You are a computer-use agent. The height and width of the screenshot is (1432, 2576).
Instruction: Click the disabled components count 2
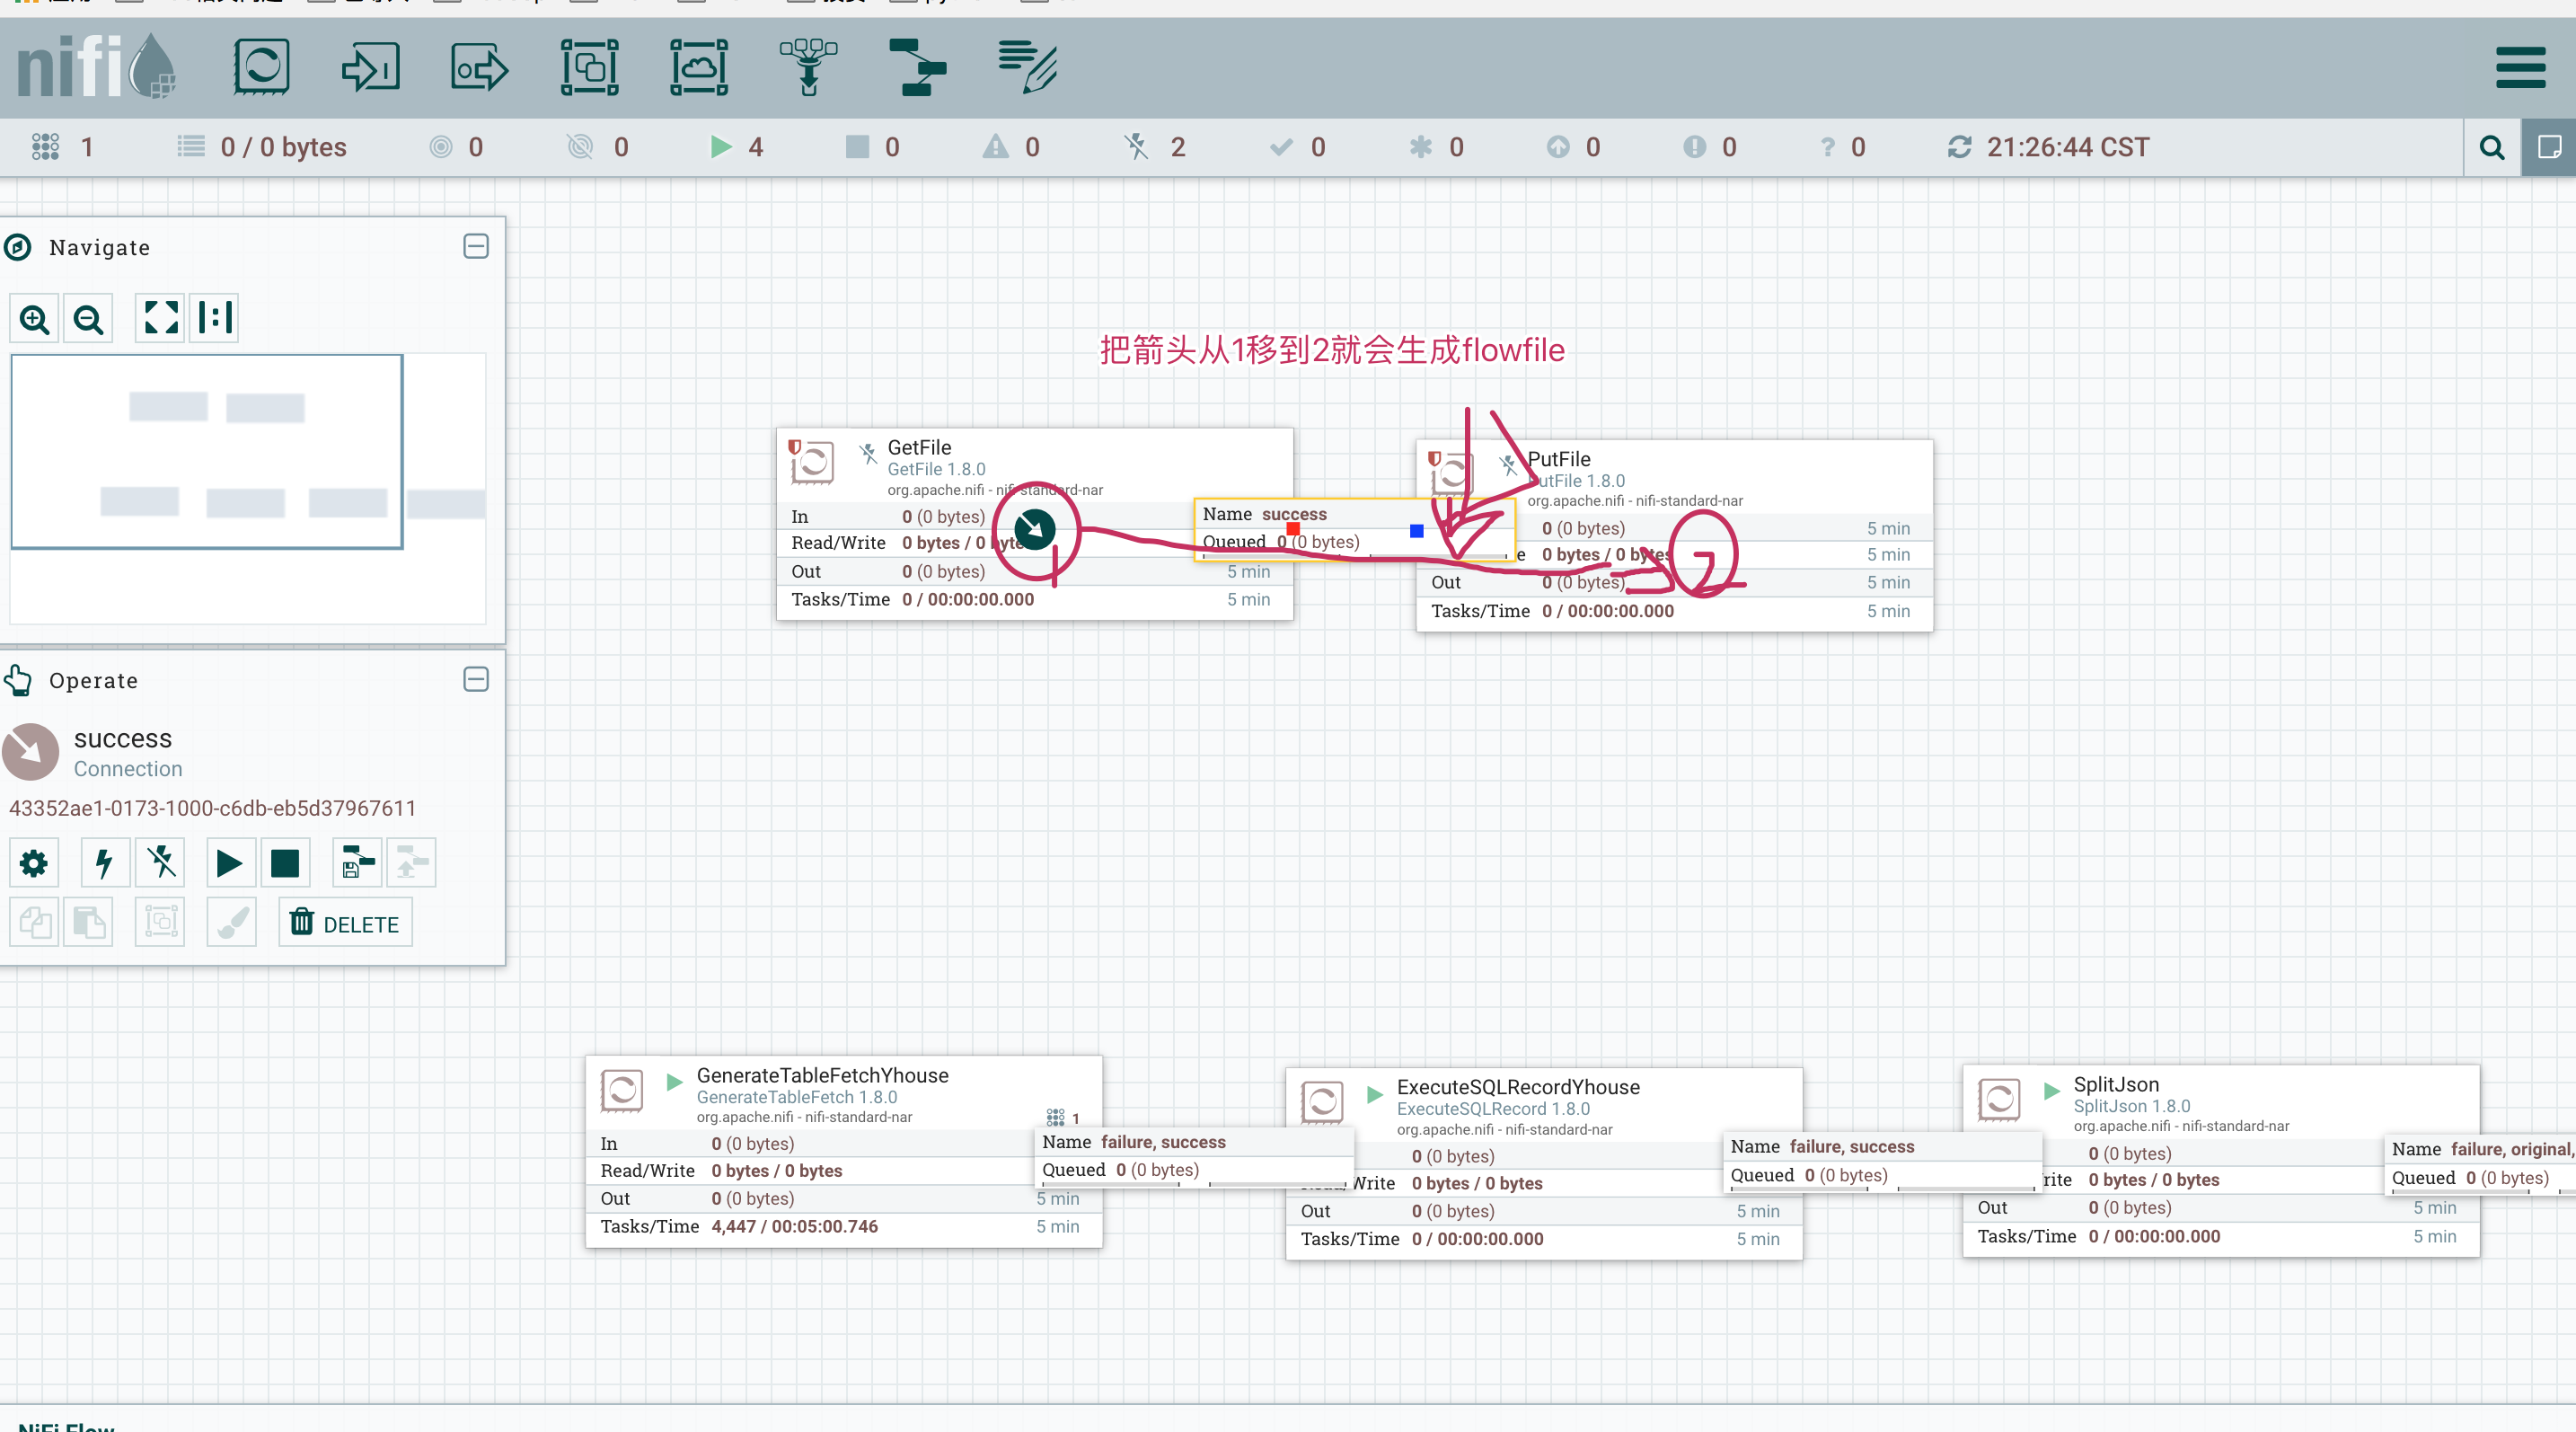[1155, 148]
